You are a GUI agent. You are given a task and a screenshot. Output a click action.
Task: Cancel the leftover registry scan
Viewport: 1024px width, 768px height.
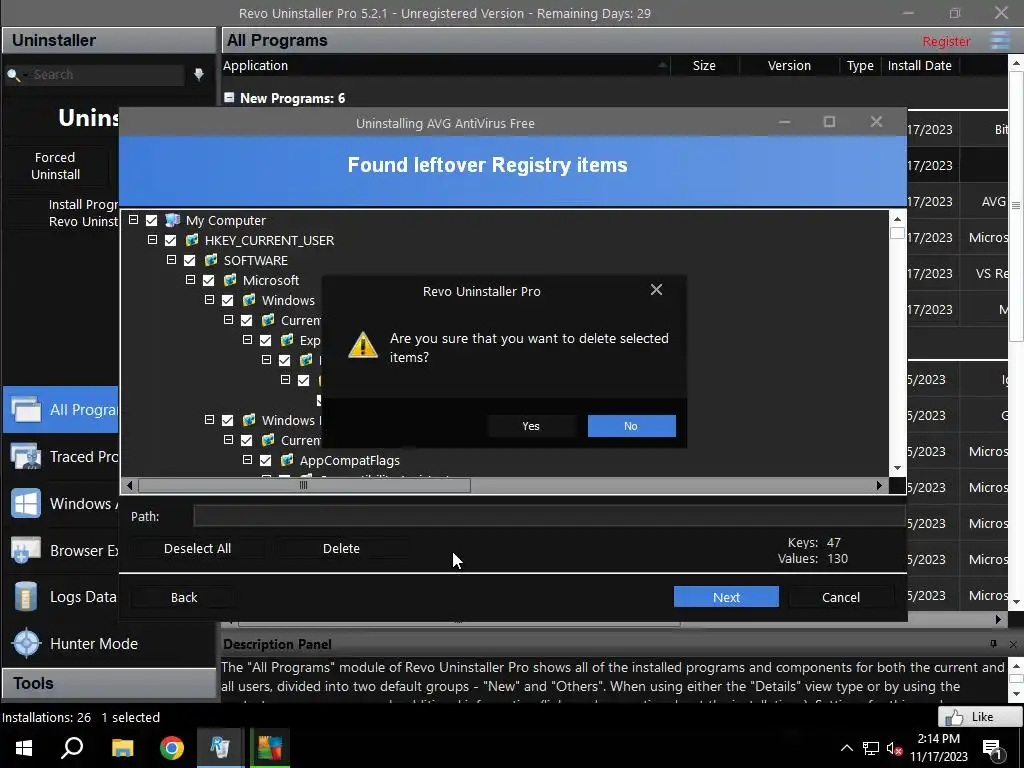[840, 597]
